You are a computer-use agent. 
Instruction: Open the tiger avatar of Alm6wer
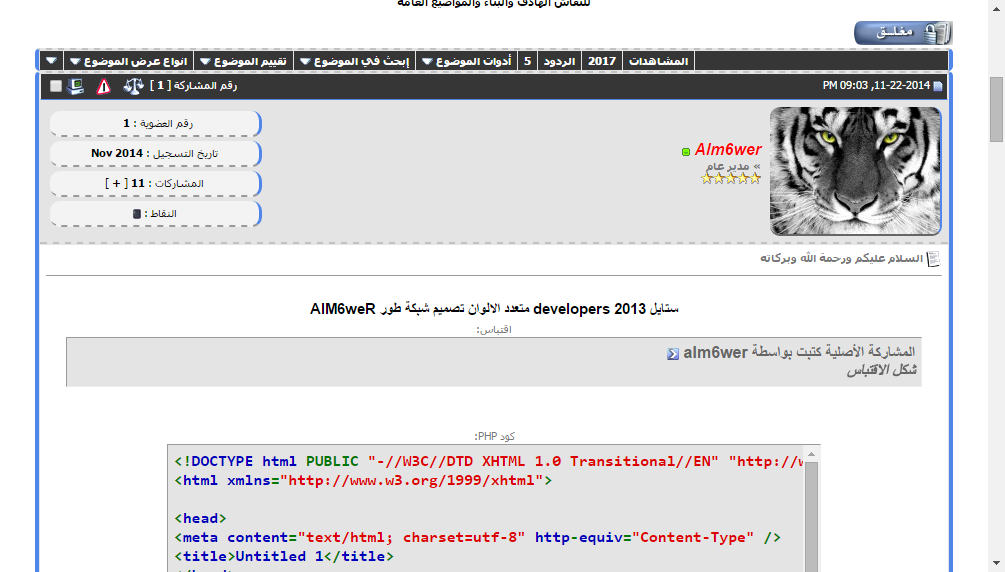click(856, 171)
